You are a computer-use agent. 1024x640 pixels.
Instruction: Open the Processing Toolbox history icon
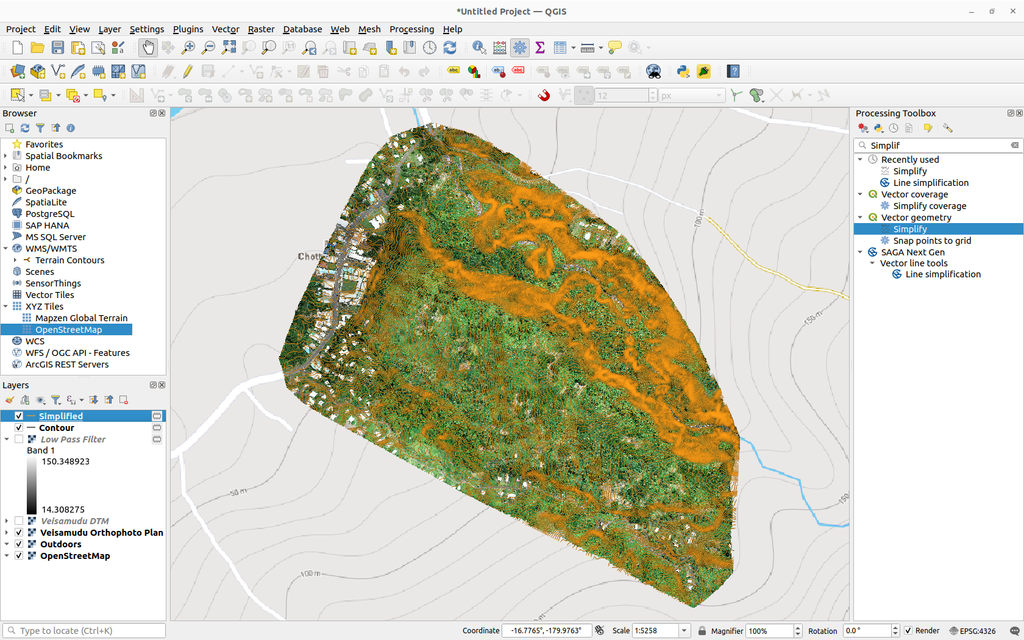click(894, 129)
